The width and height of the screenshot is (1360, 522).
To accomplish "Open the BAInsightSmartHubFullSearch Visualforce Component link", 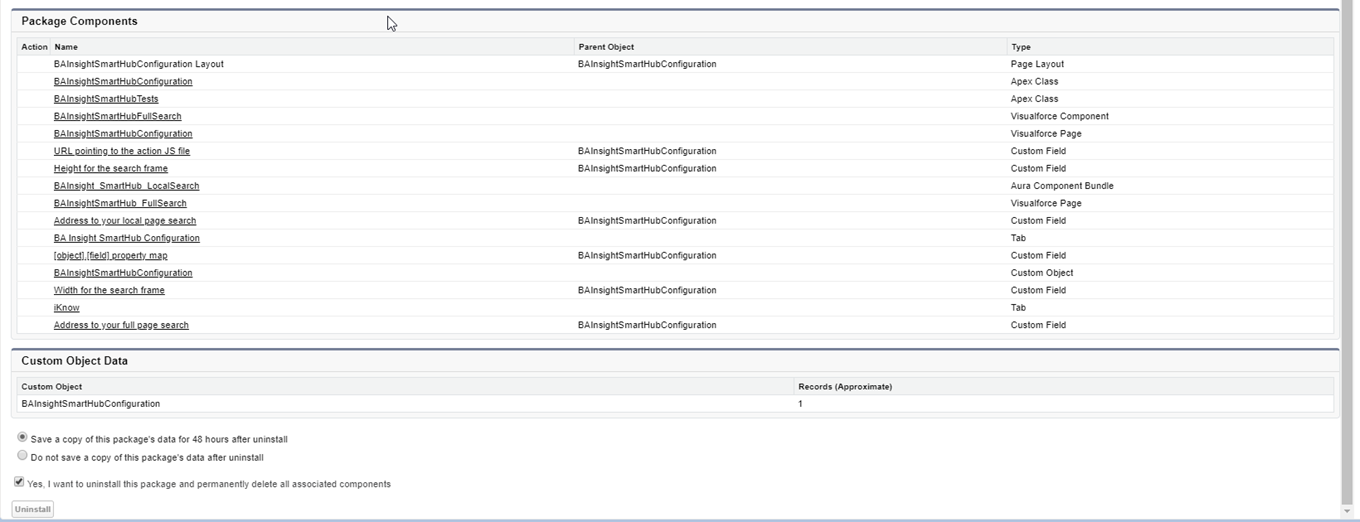I will coord(117,116).
